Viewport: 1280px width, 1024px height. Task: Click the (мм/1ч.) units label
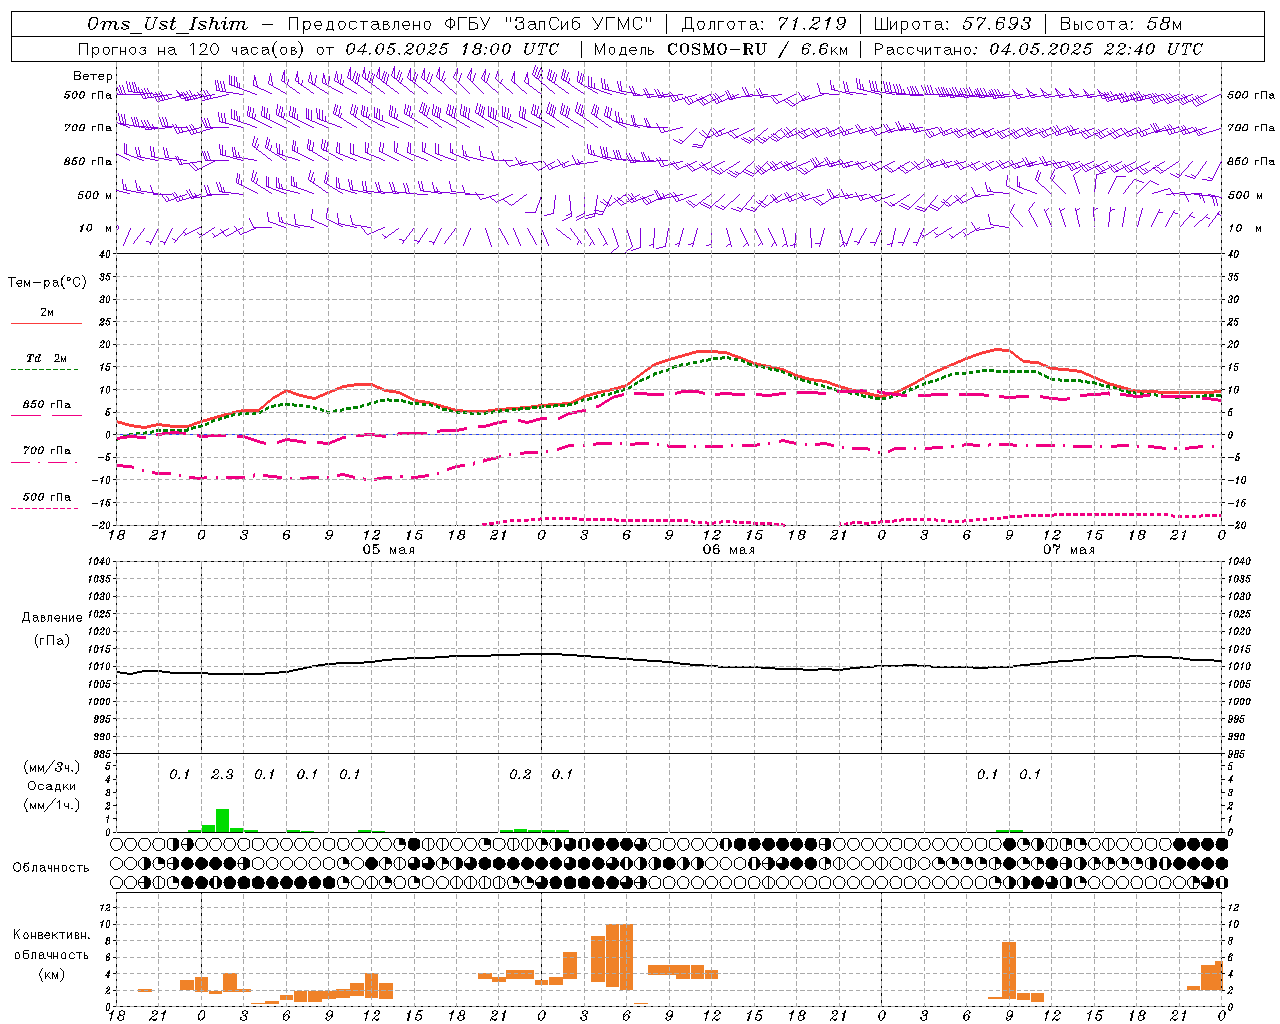pos(52,805)
